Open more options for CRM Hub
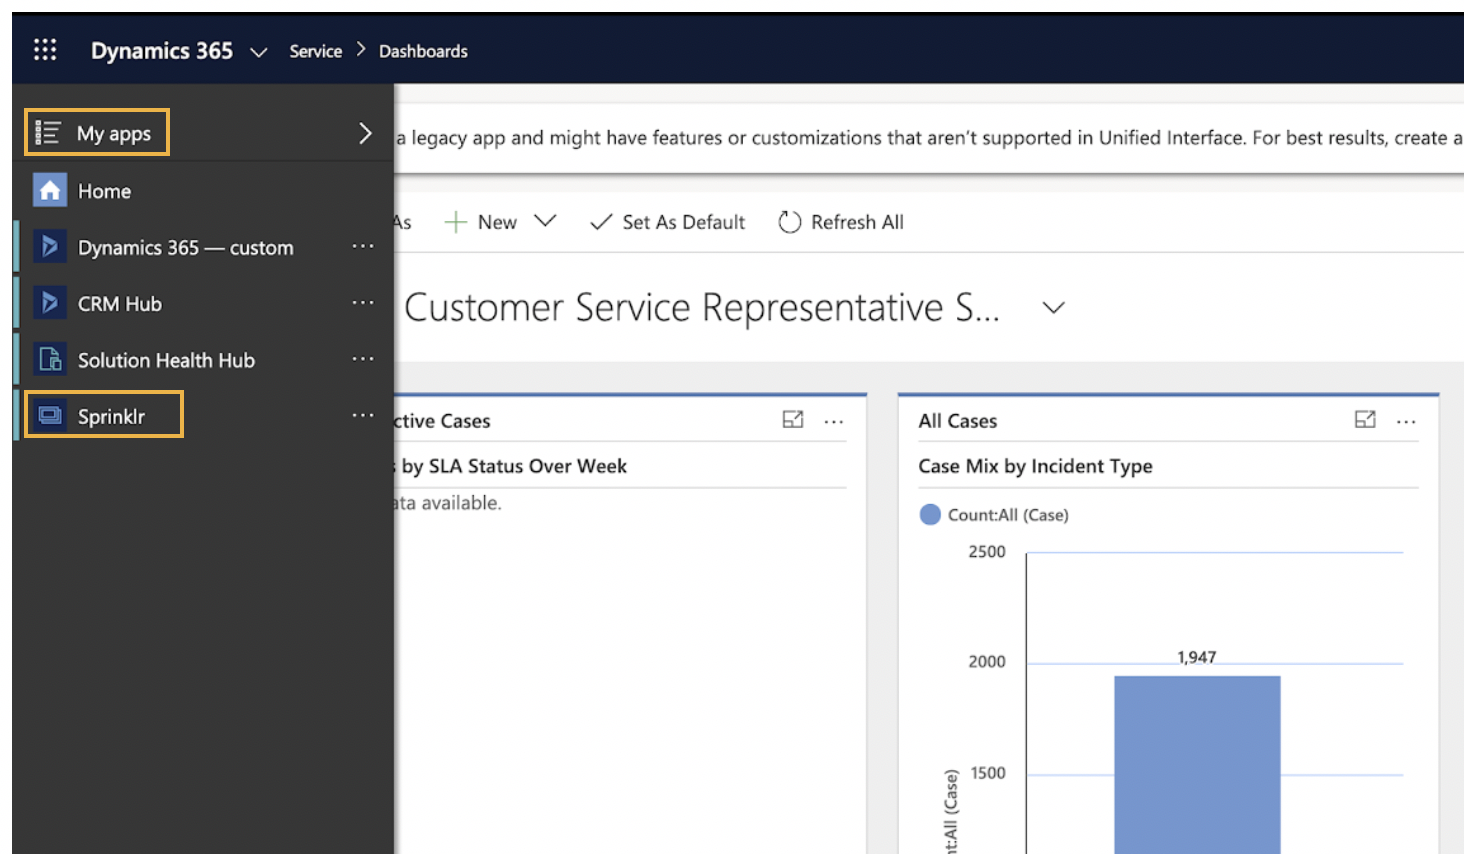Image resolution: width=1464 pixels, height=854 pixels. click(x=363, y=302)
